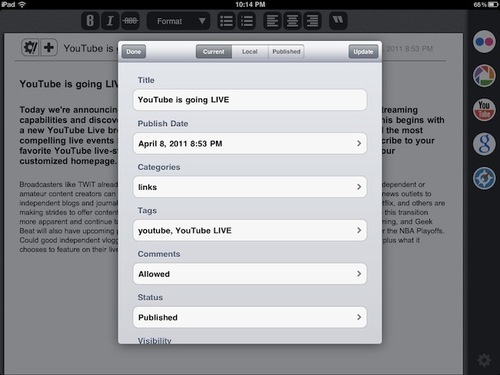Tap the post title in editor header
Screen dimensions: 500x375
[x=90, y=49]
